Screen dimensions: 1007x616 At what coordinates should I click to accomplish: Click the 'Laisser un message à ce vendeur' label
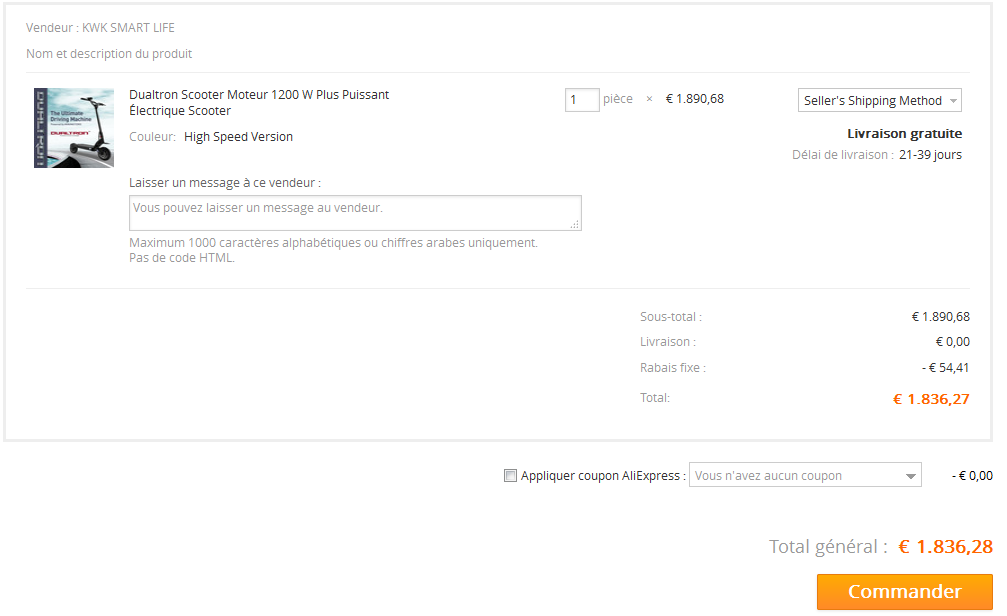[x=225, y=183]
